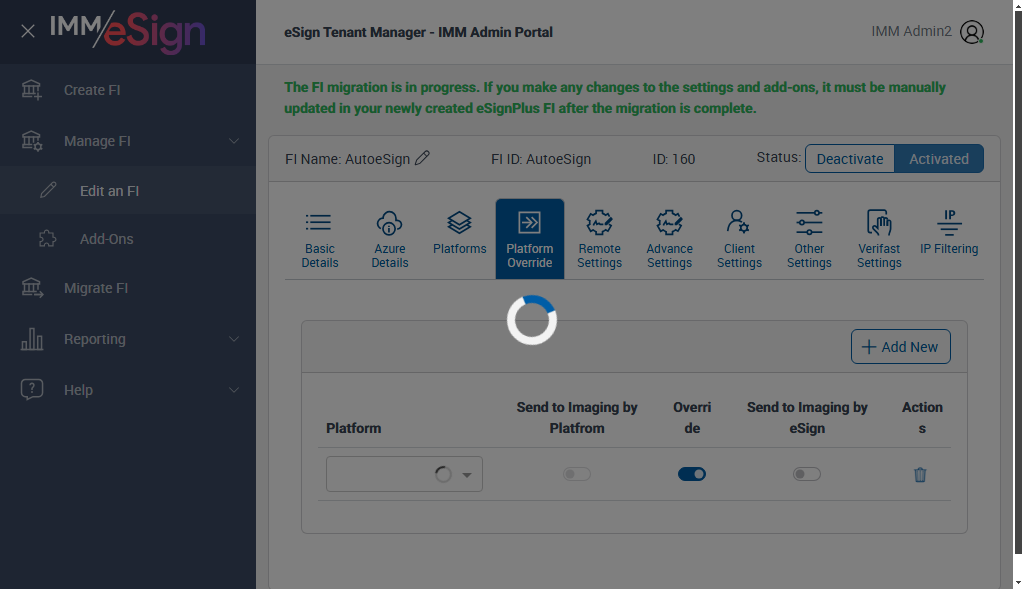Expand the Manage FI chevron
This screenshot has height=589, width=1024.
pos(233,141)
